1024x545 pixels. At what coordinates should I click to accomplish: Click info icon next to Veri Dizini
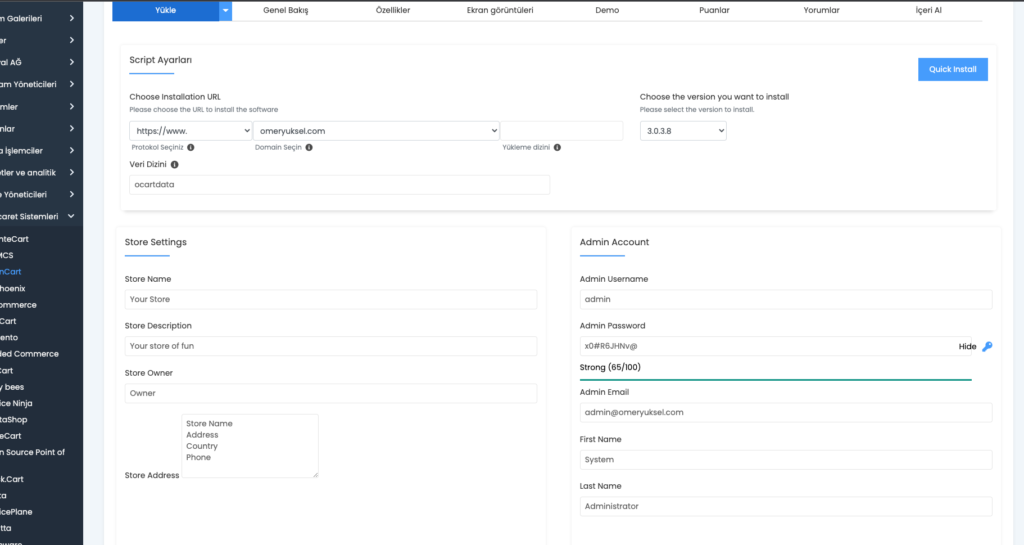tap(174, 164)
